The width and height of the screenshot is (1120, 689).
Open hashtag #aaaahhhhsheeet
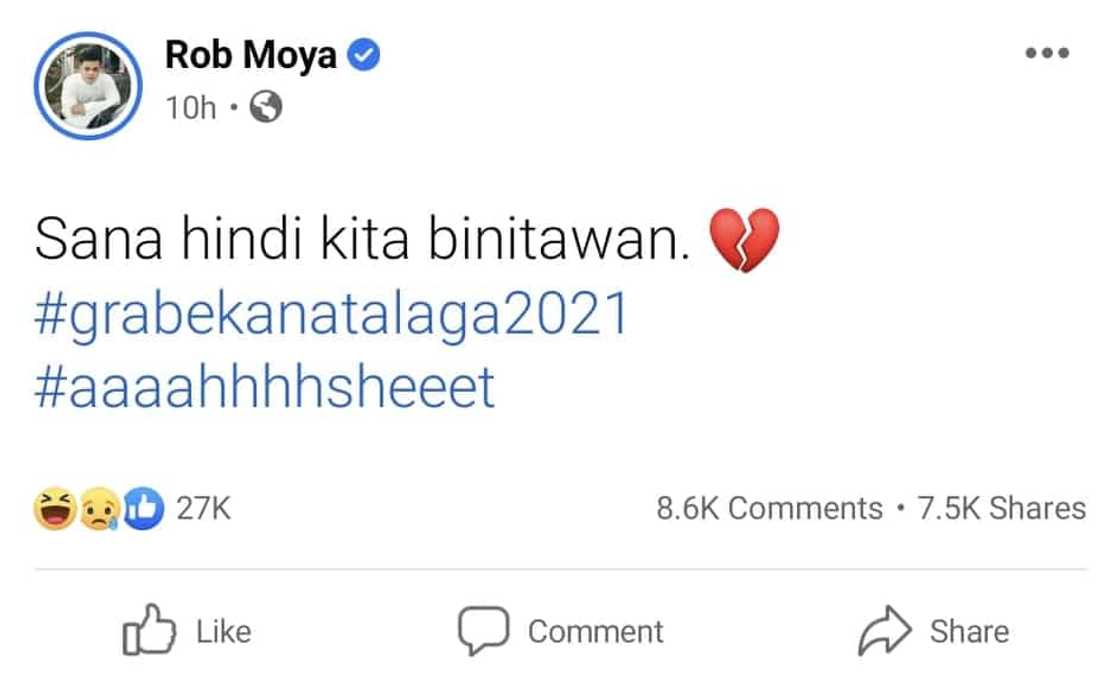[264, 388]
